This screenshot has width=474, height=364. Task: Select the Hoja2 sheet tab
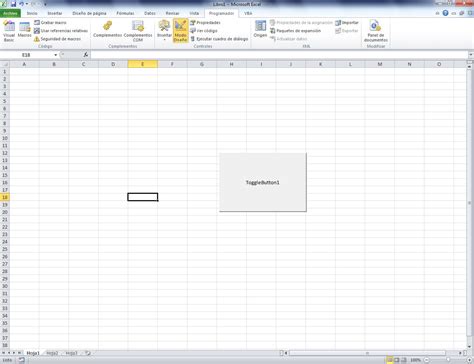tap(52, 353)
